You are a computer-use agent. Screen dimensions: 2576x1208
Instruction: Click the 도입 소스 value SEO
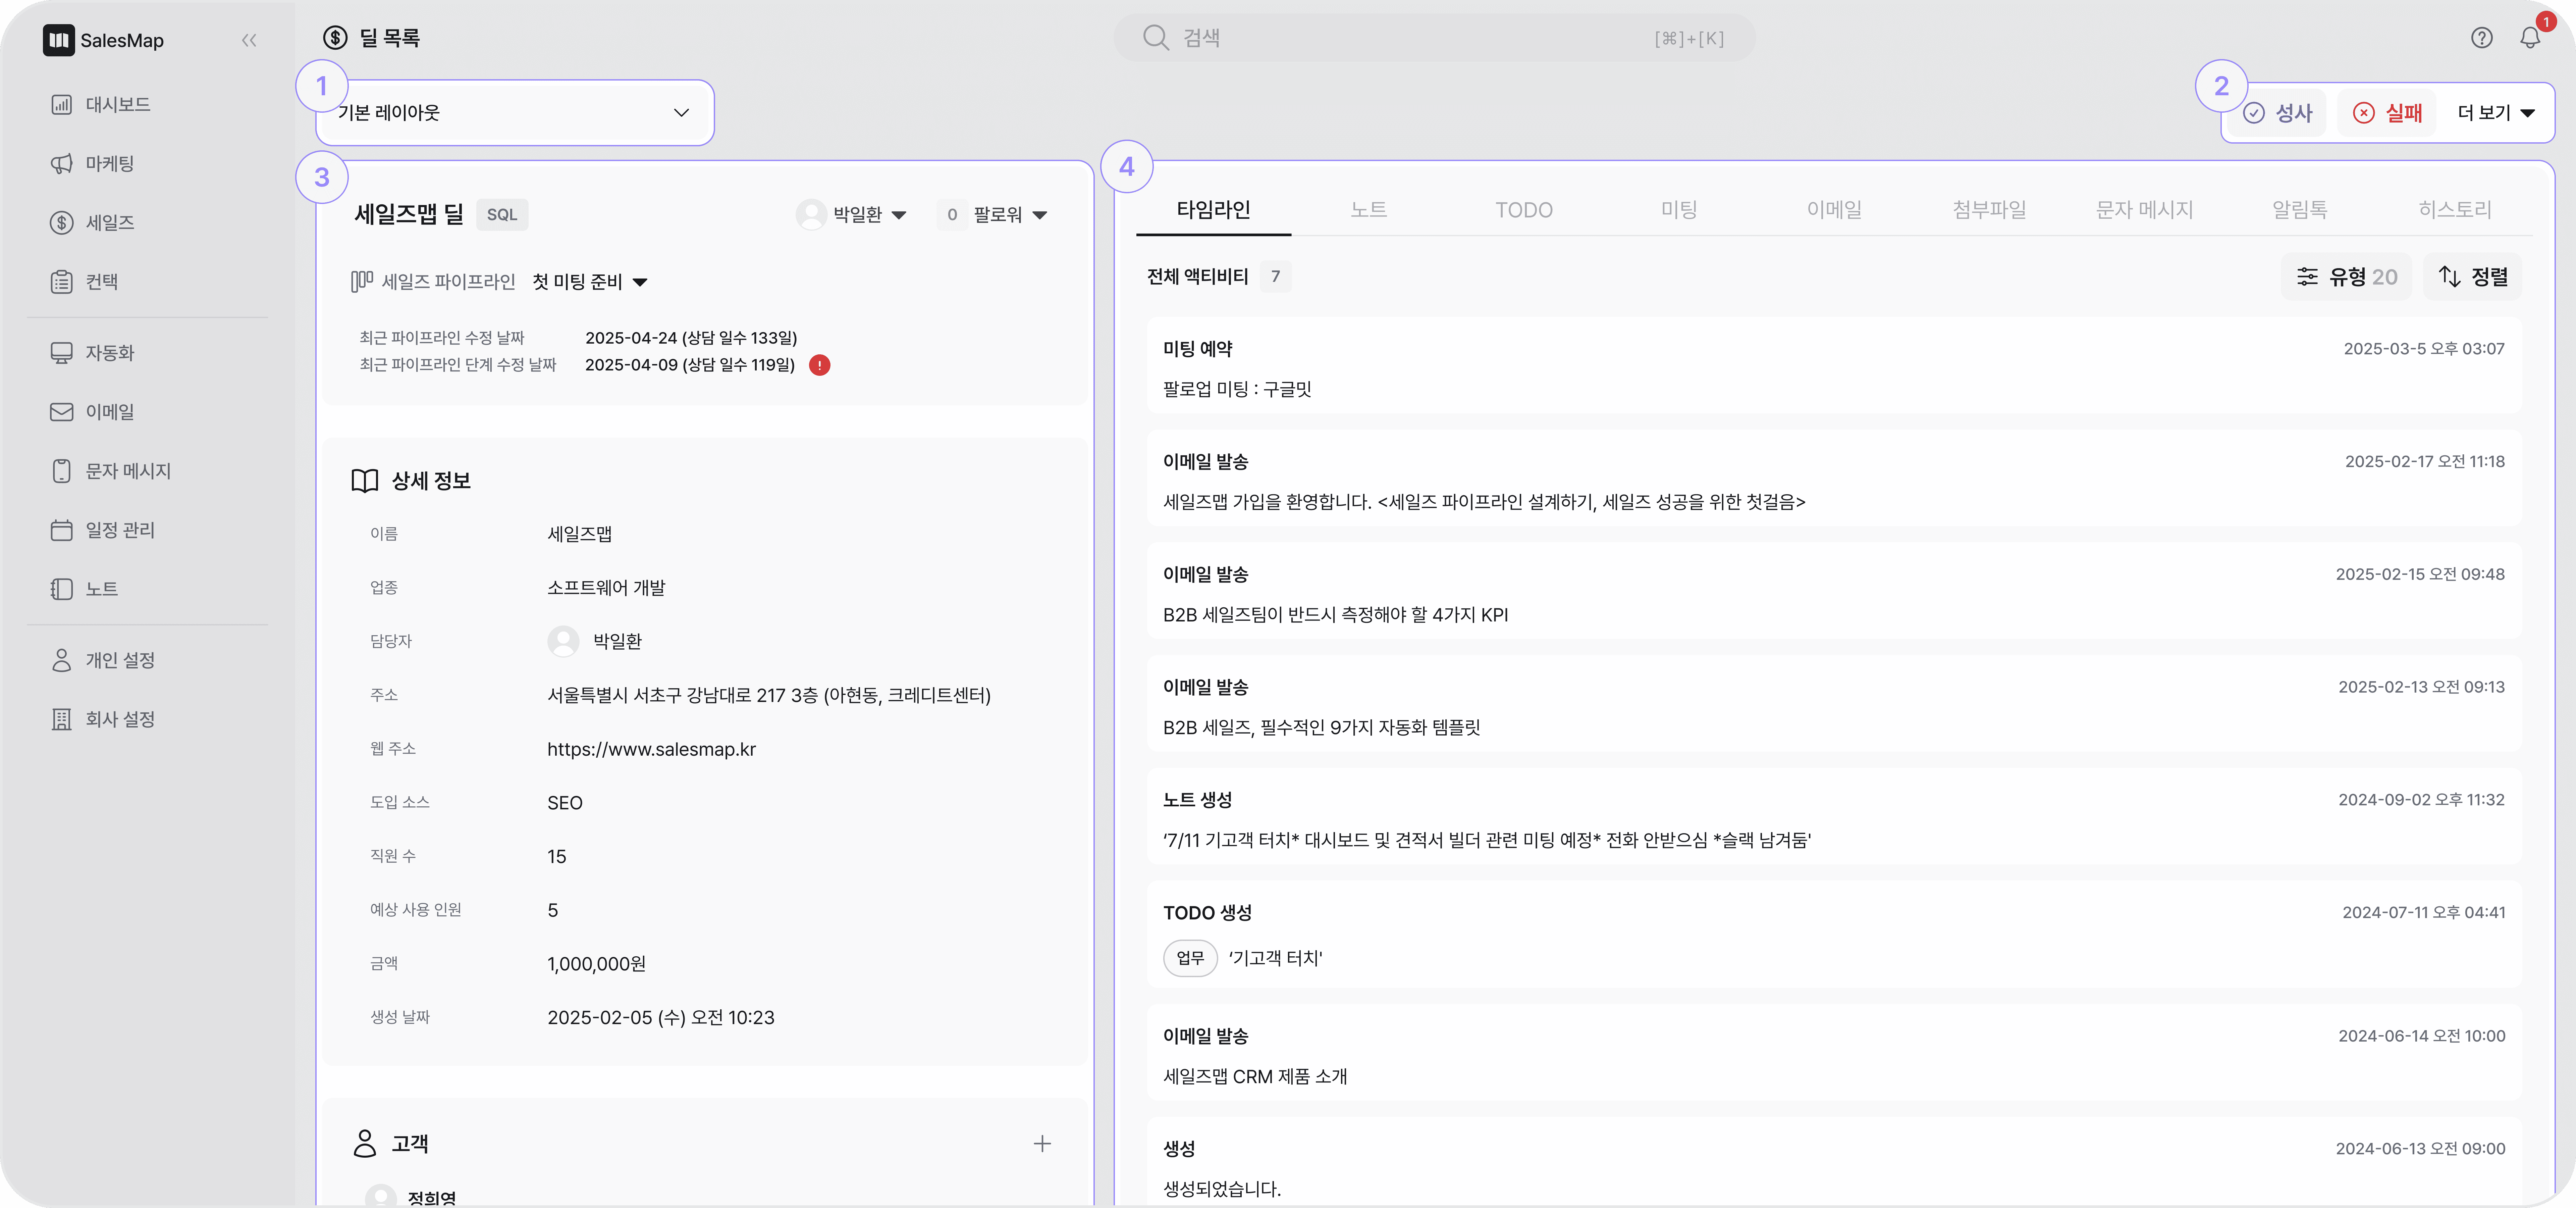click(565, 803)
